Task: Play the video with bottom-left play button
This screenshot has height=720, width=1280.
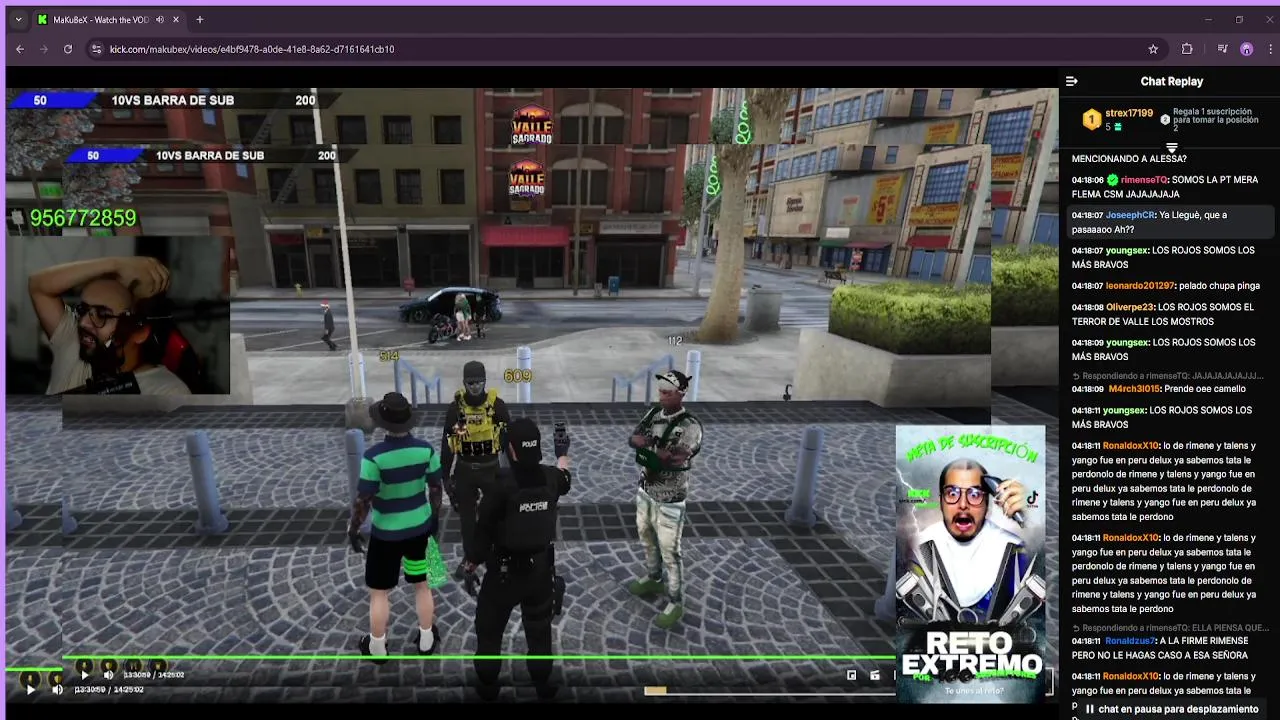Action: click(x=30, y=689)
